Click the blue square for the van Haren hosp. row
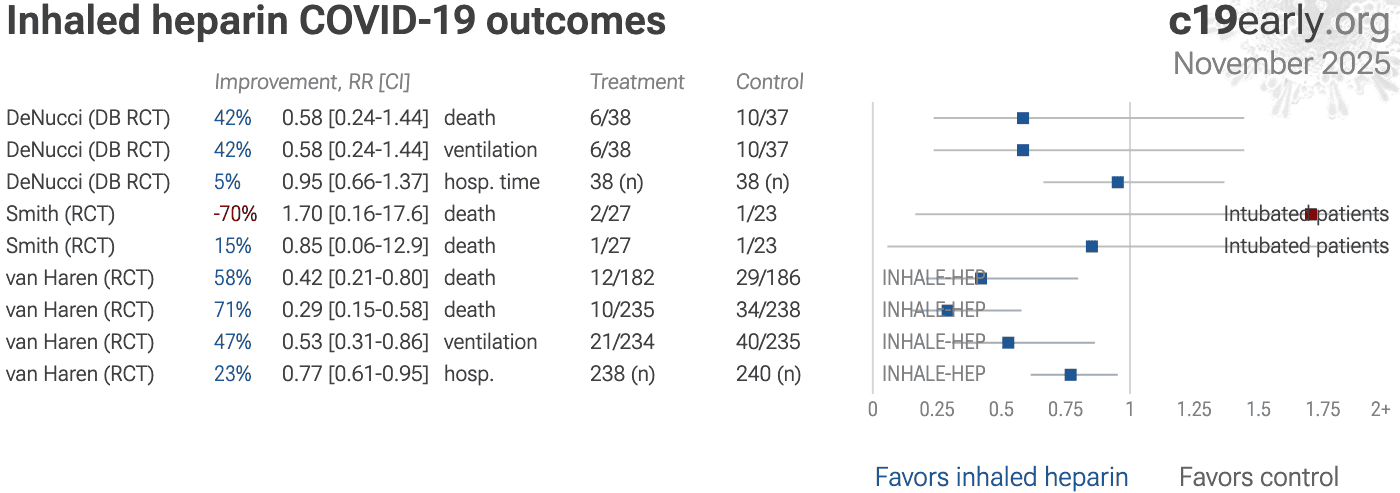Viewport: 1400px width, 493px height. point(1071,374)
